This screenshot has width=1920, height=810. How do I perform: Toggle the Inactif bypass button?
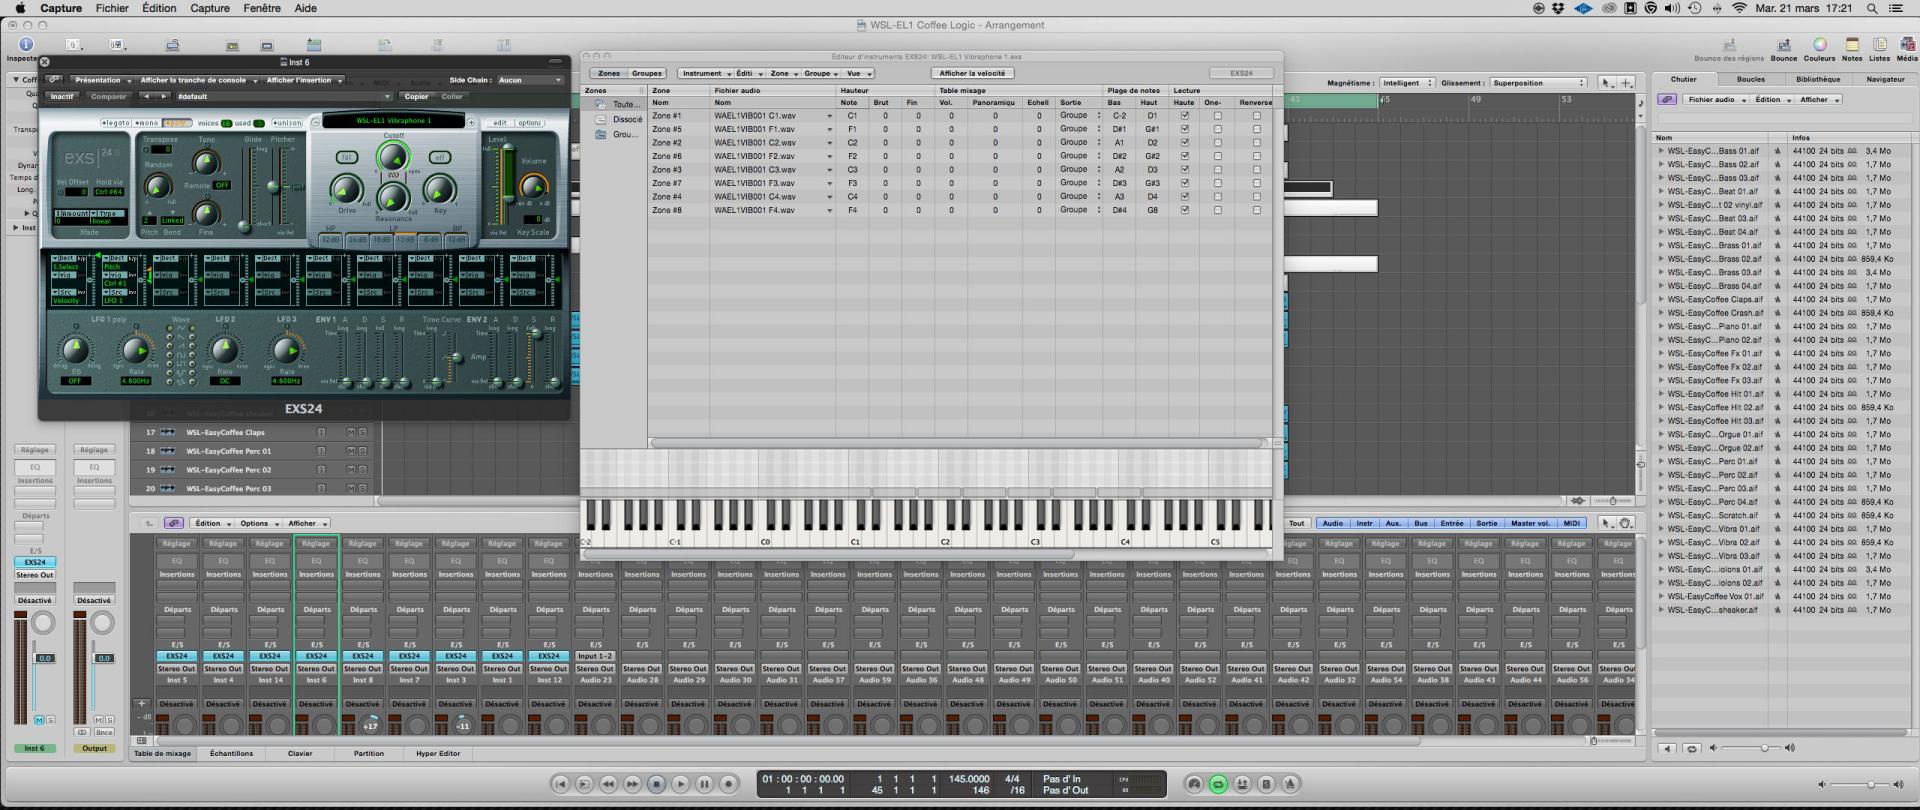coord(63,97)
